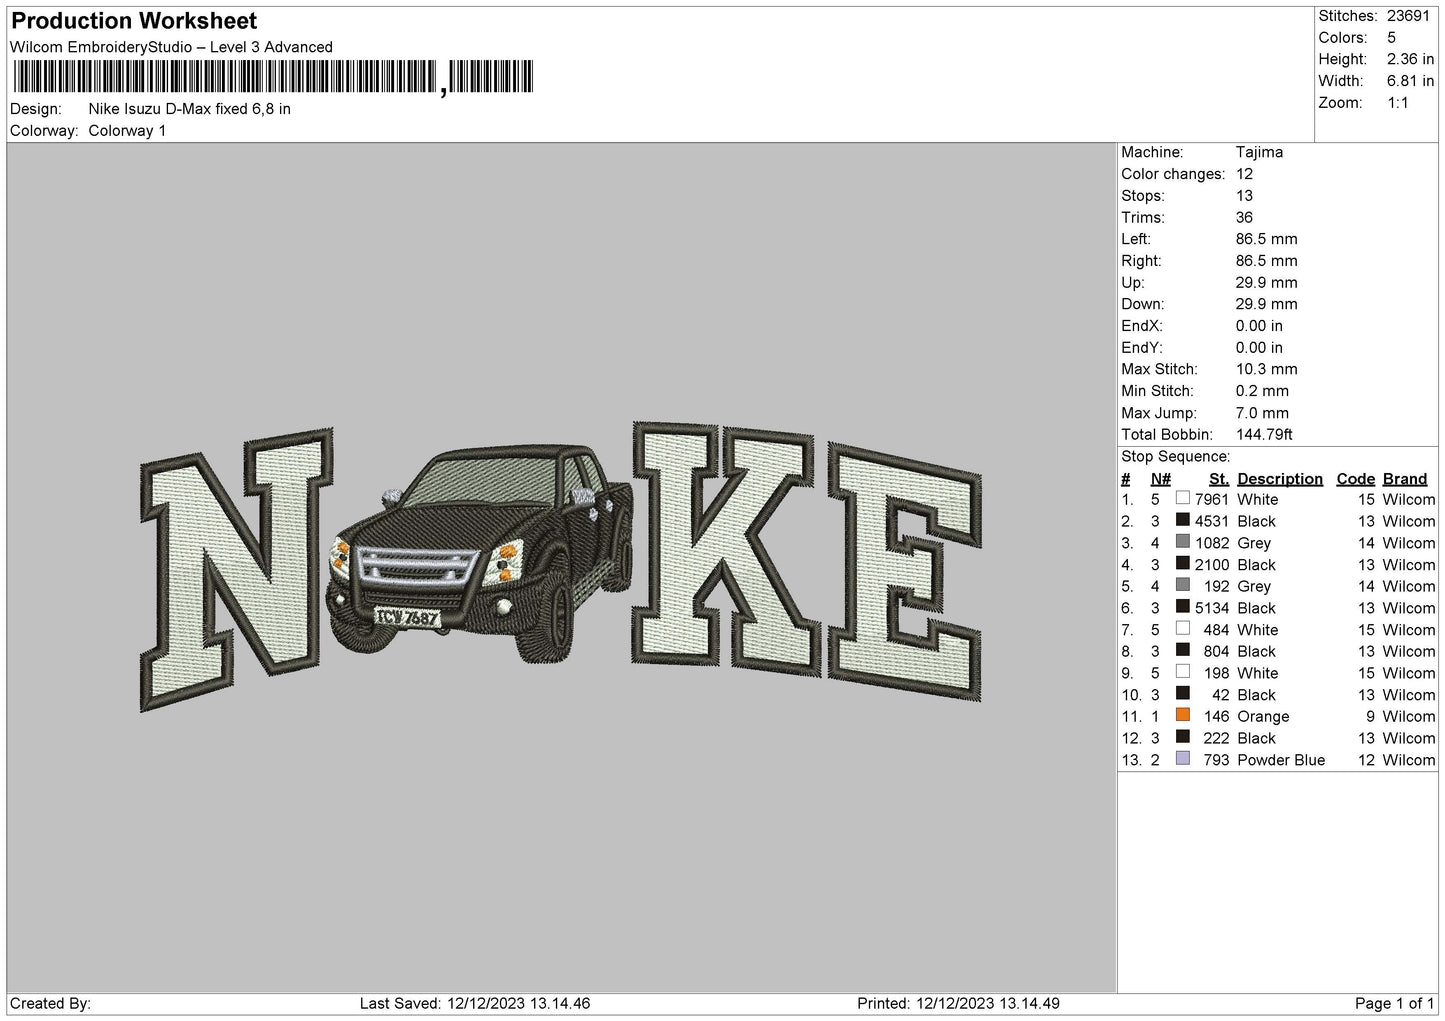Click the orange swatch in stop row 11
The height and width of the screenshot is (1021, 1445).
click(1183, 715)
